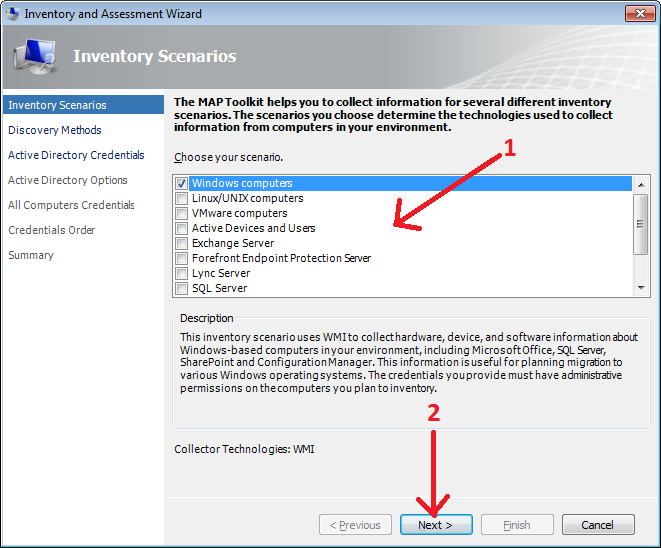Jump to the Summary step in the sidebar
661x548 pixels.
pos(31,255)
